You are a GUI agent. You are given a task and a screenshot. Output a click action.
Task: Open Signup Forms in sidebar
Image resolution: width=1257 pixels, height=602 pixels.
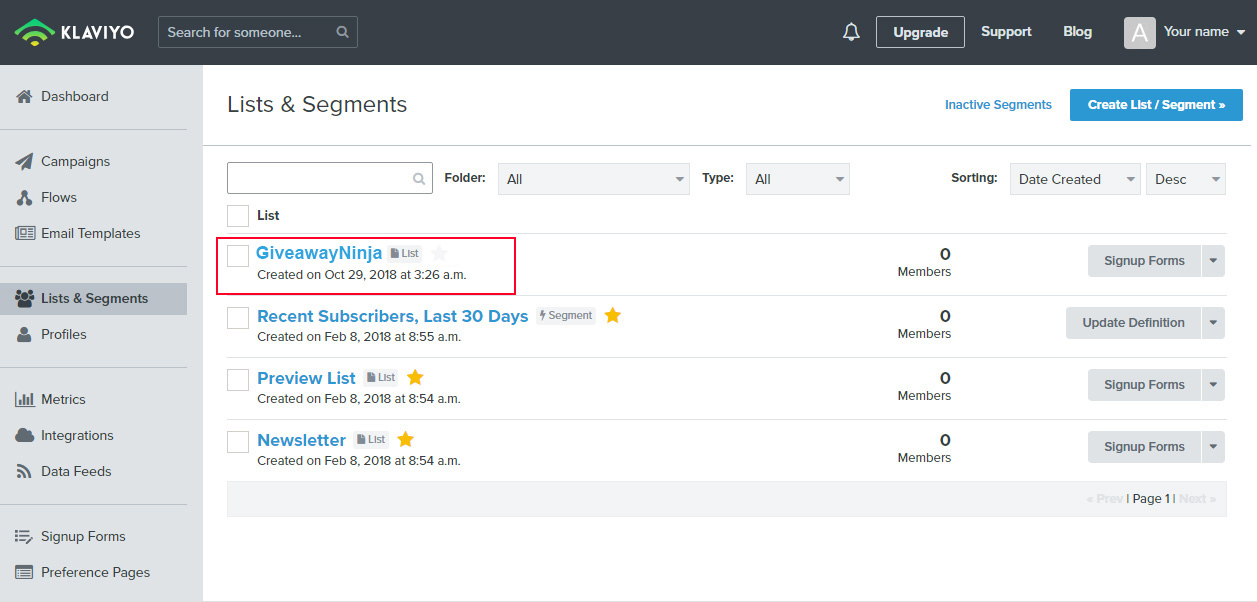click(x=83, y=537)
